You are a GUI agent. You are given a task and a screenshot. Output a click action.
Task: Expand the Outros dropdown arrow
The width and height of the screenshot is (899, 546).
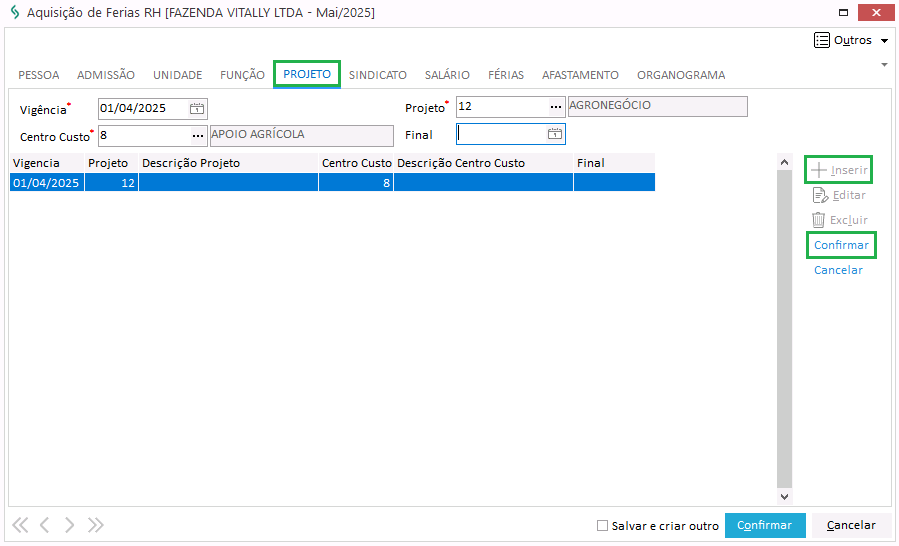(884, 41)
